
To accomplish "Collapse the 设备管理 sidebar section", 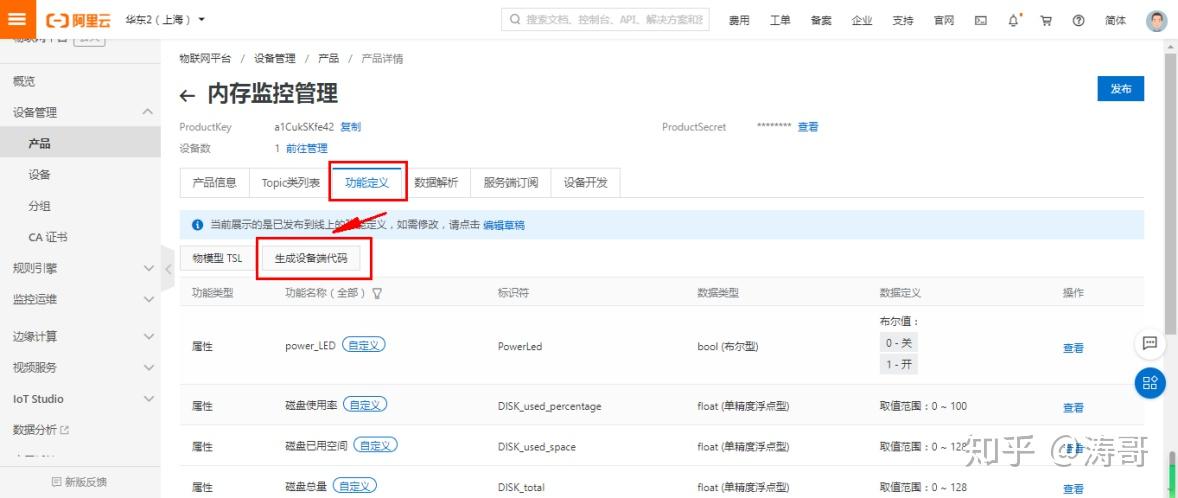I will pyautogui.click(x=80, y=113).
